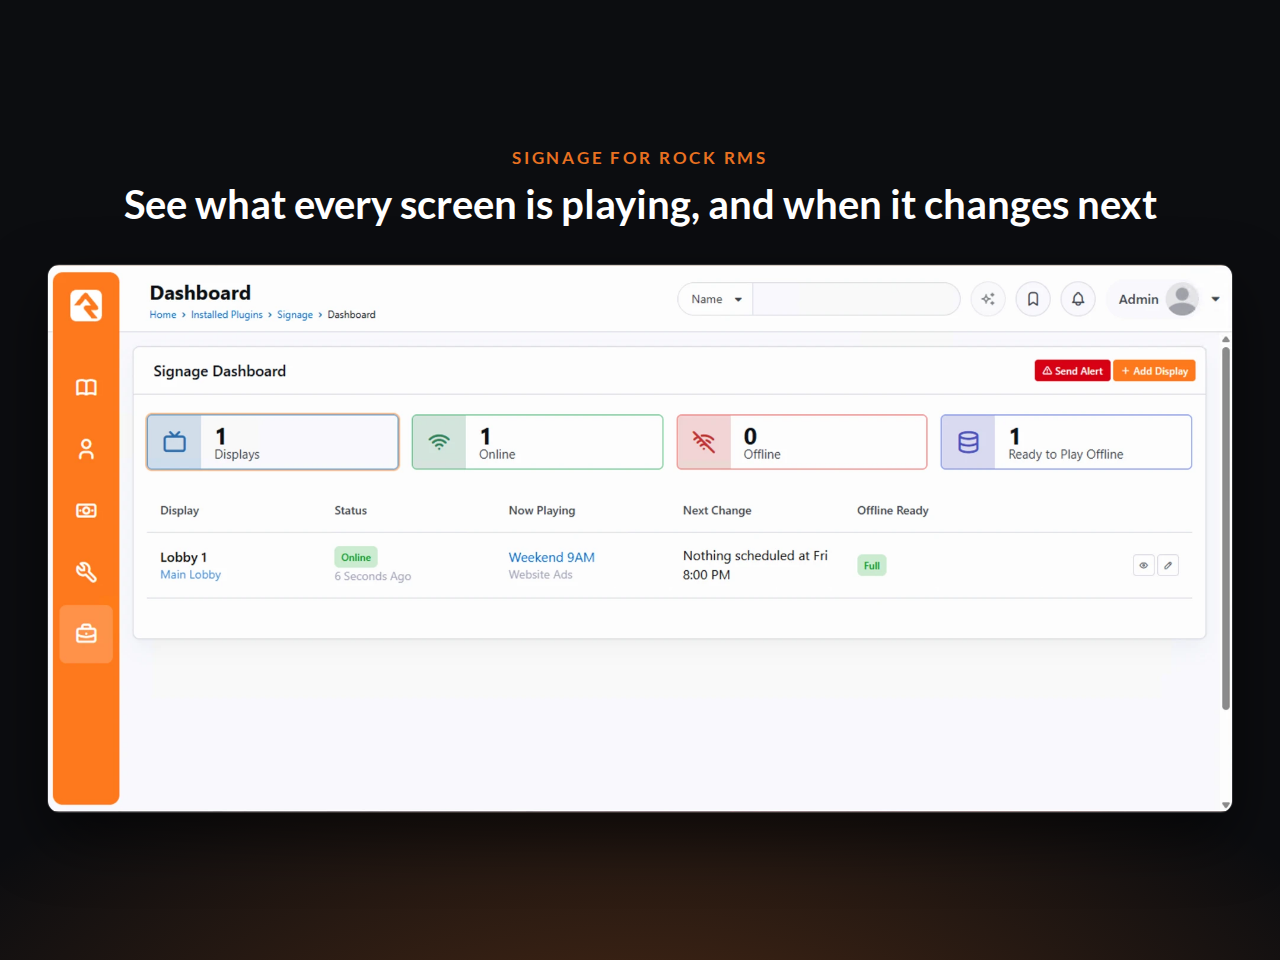Open the book icon in sidebar

pos(86,388)
